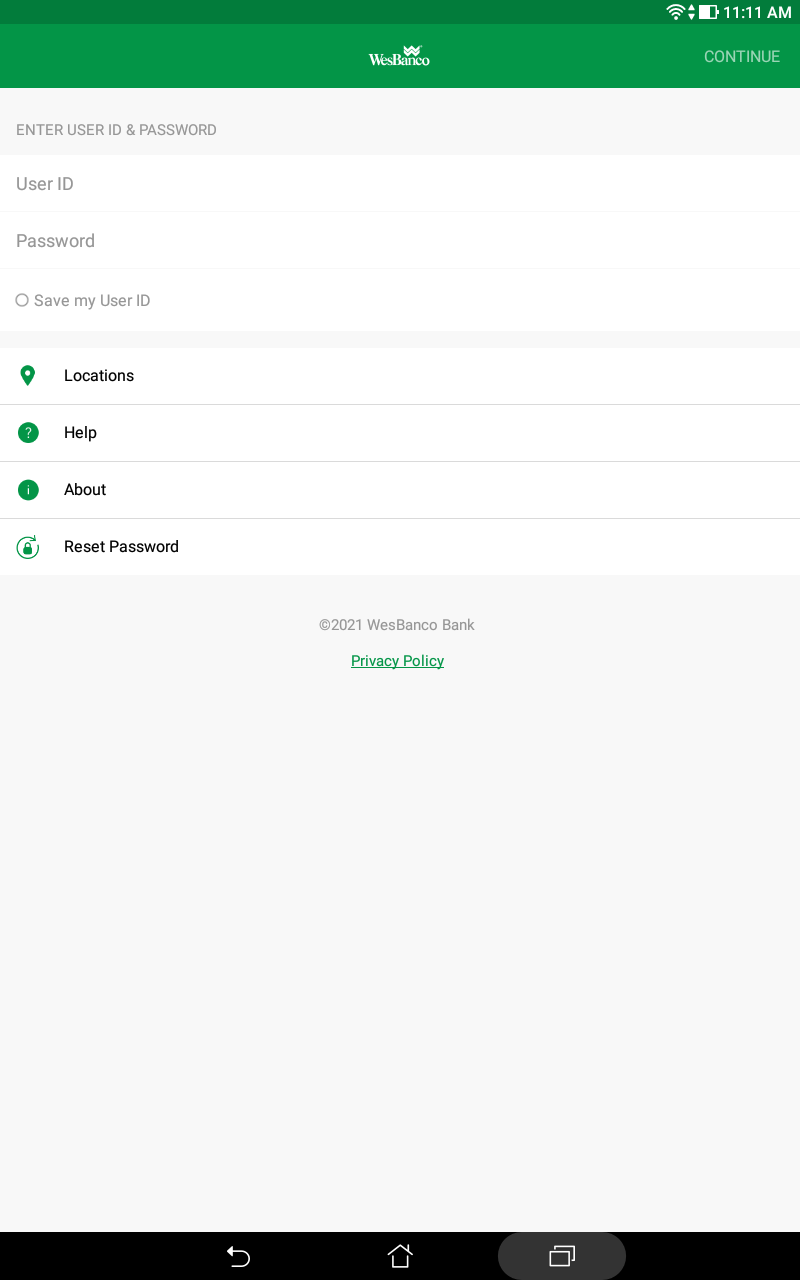
Task: Open the About menu item
Action: pyautogui.click(x=400, y=490)
